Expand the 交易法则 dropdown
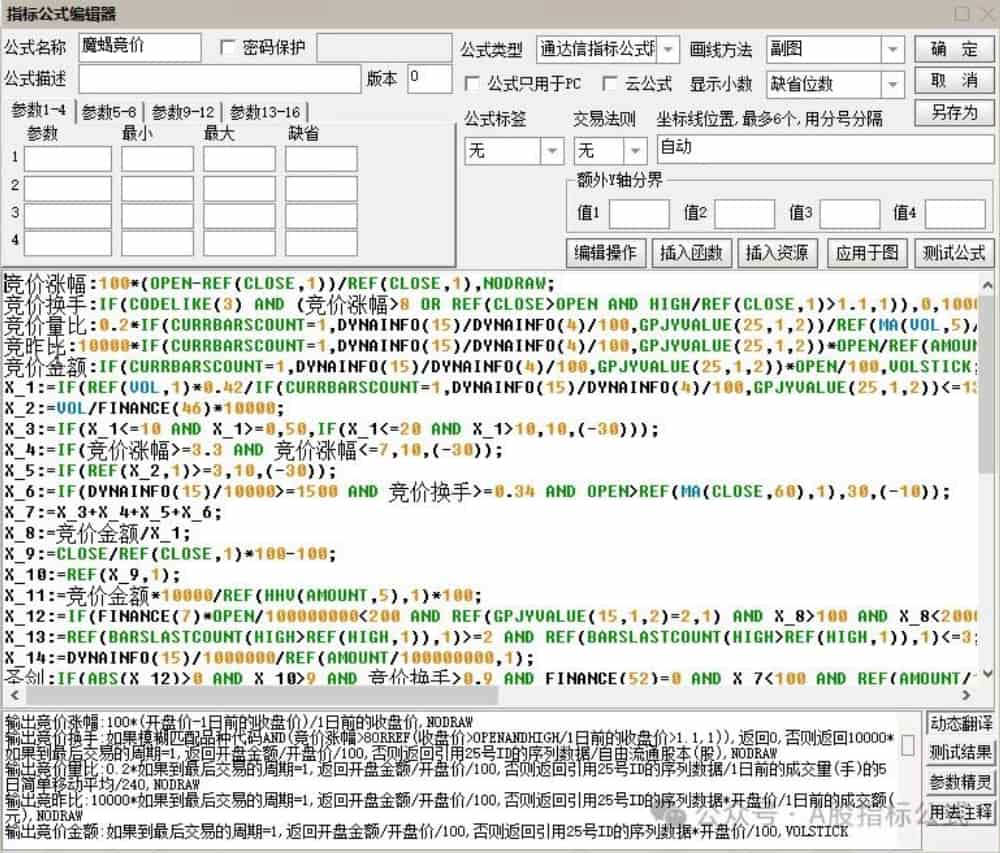Screen dimensions: 1000x853 tap(635, 152)
